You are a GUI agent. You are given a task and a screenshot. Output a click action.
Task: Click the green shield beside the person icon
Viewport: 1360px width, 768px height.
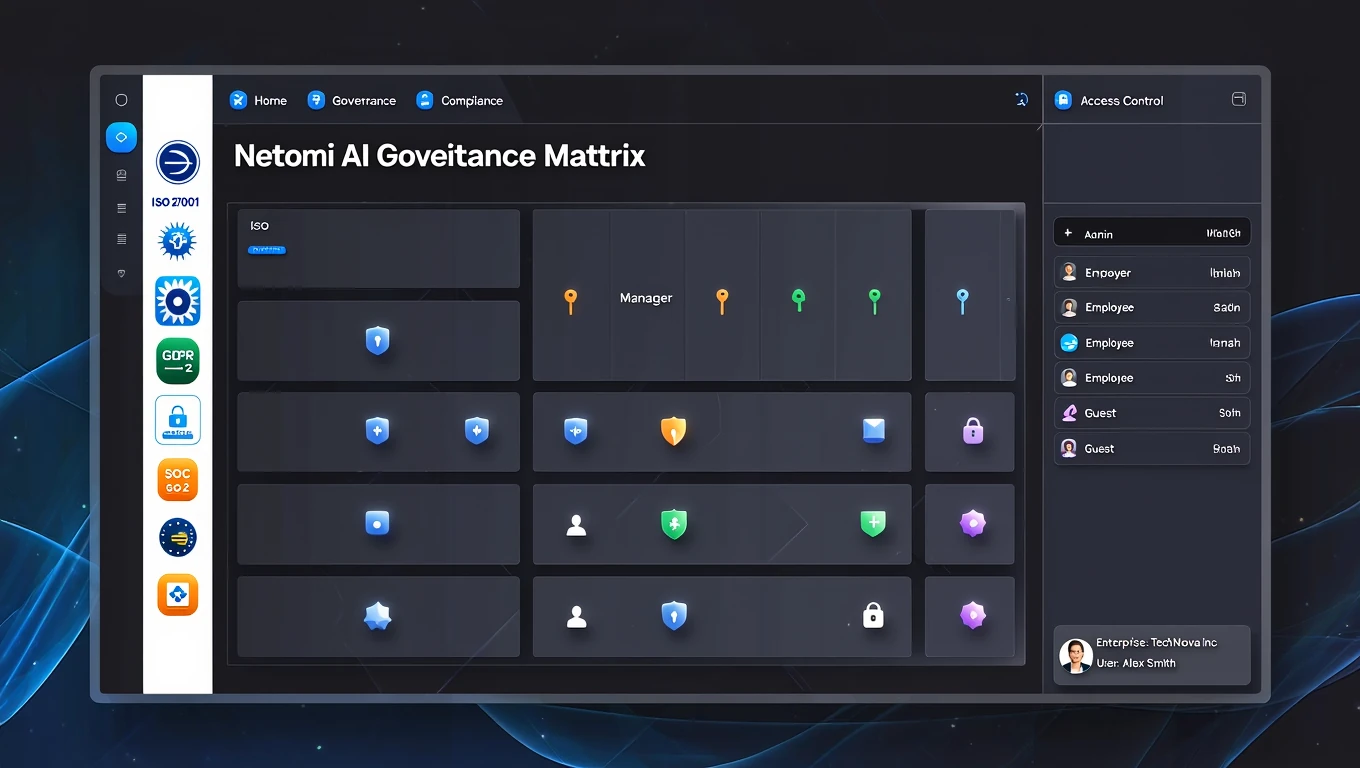coord(675,523)
